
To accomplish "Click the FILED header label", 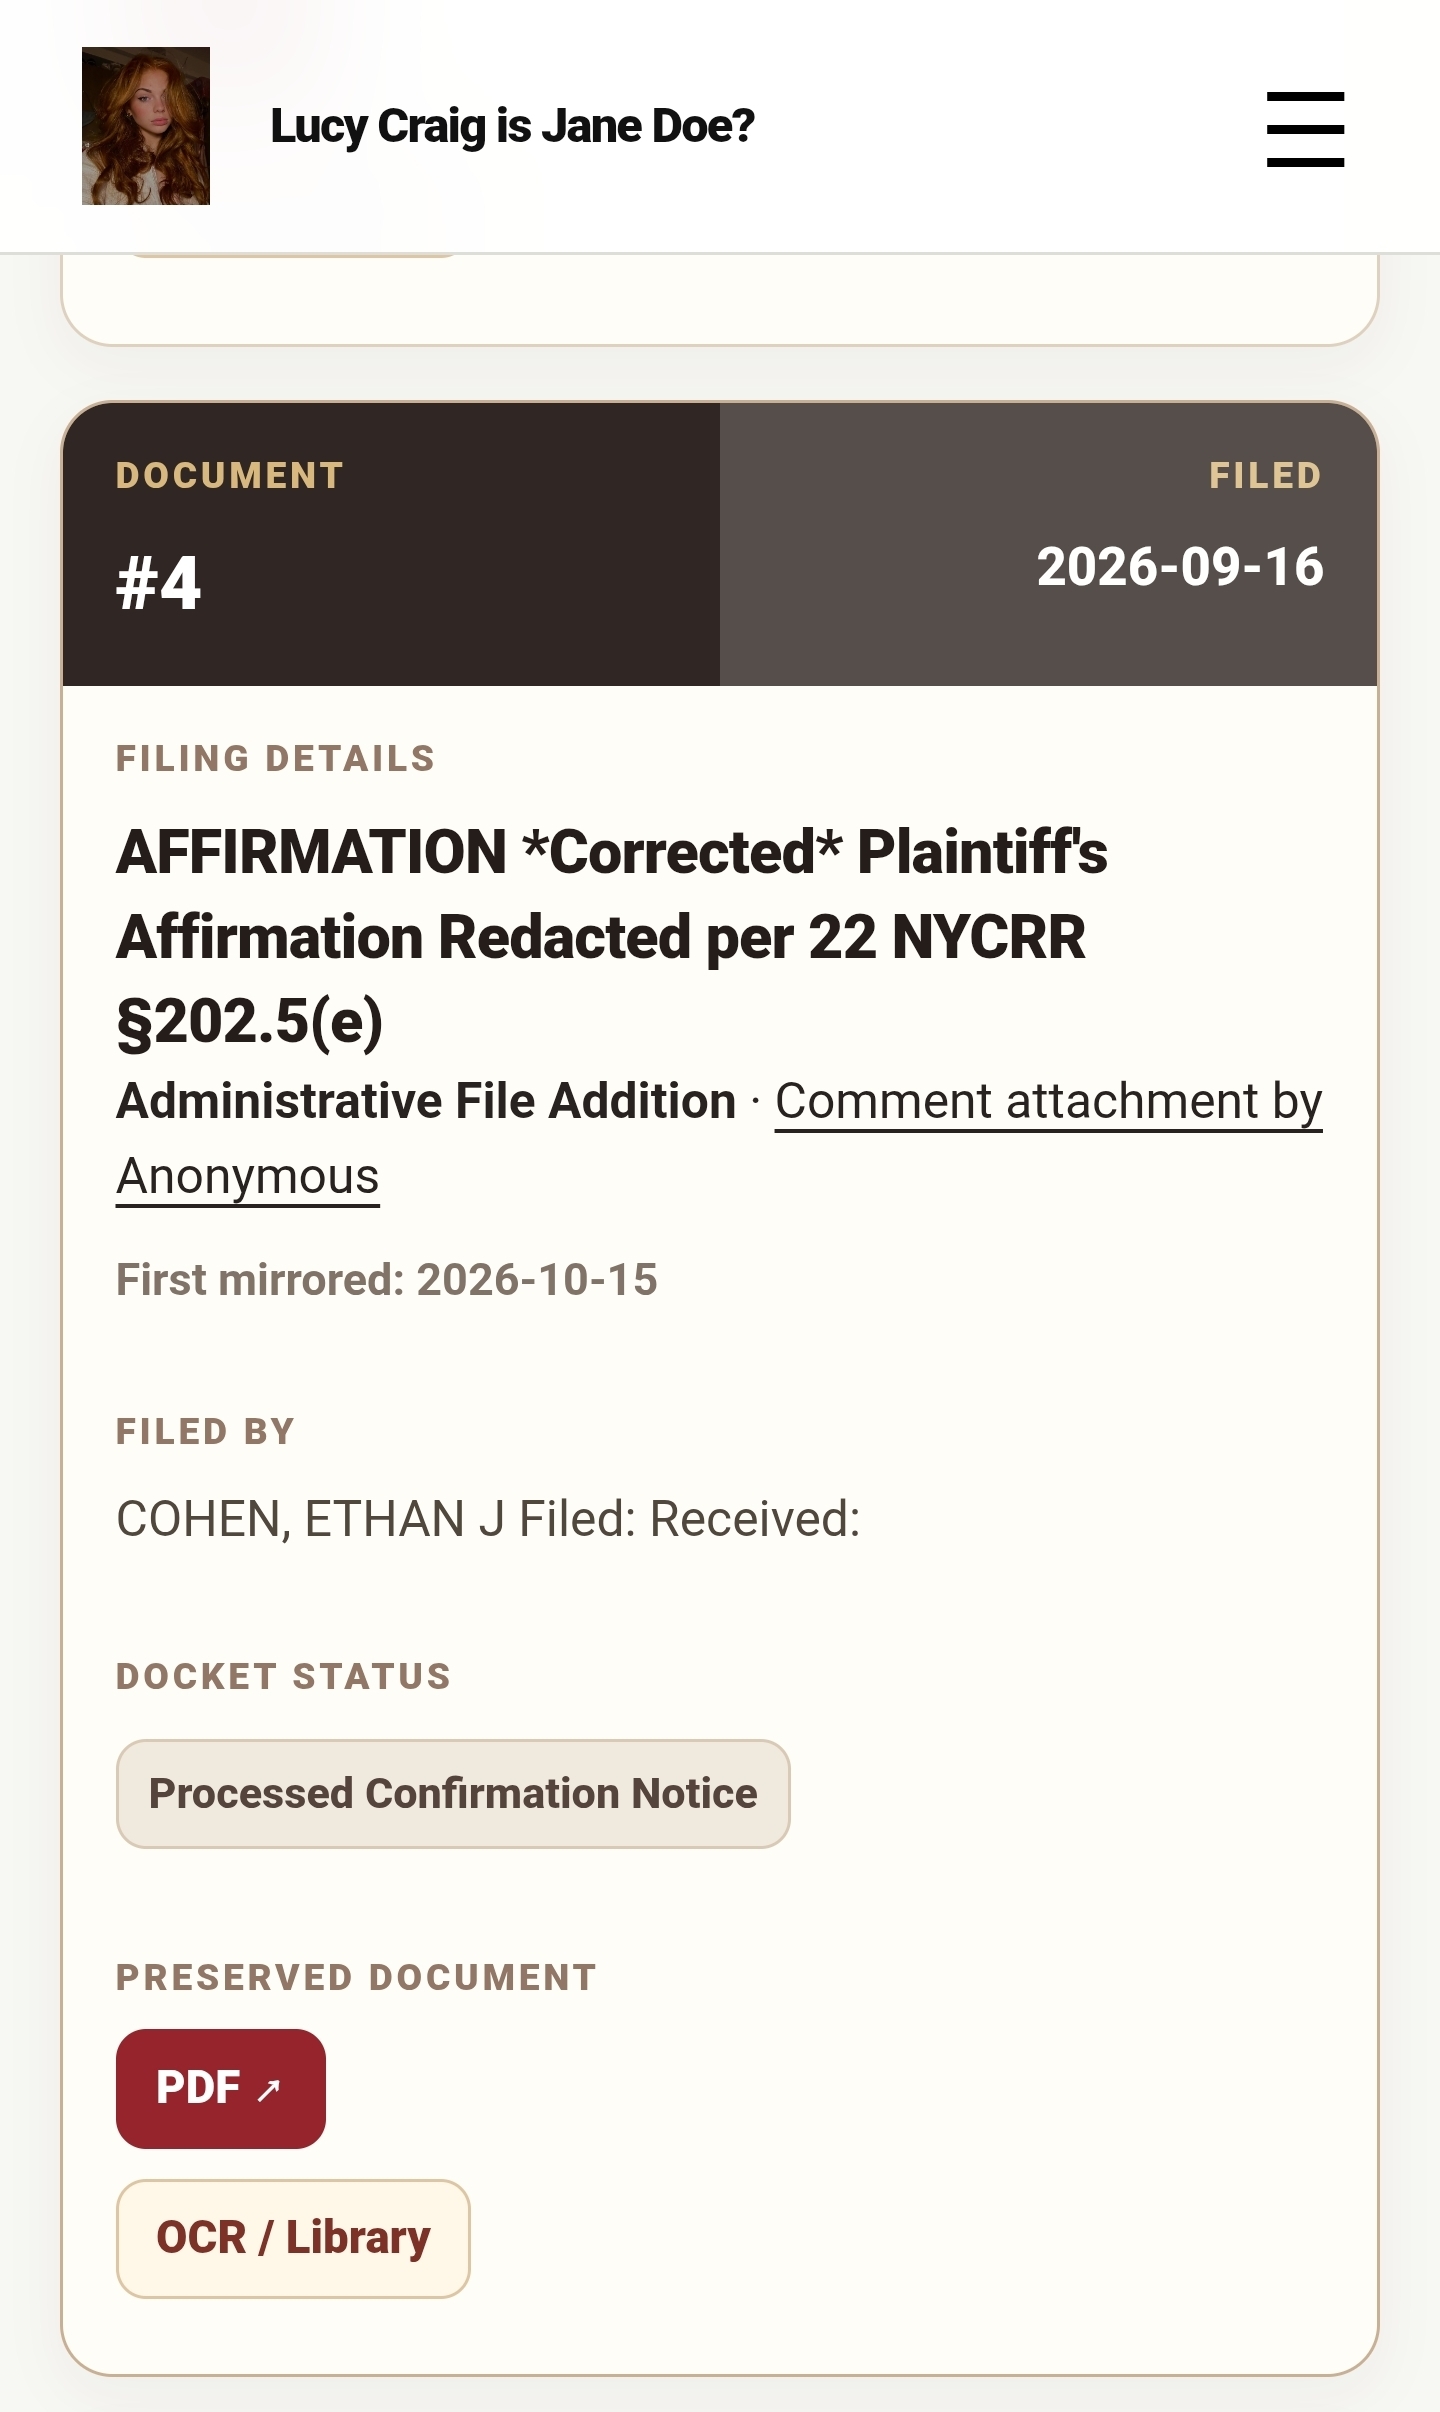I will click(1266, 475).
